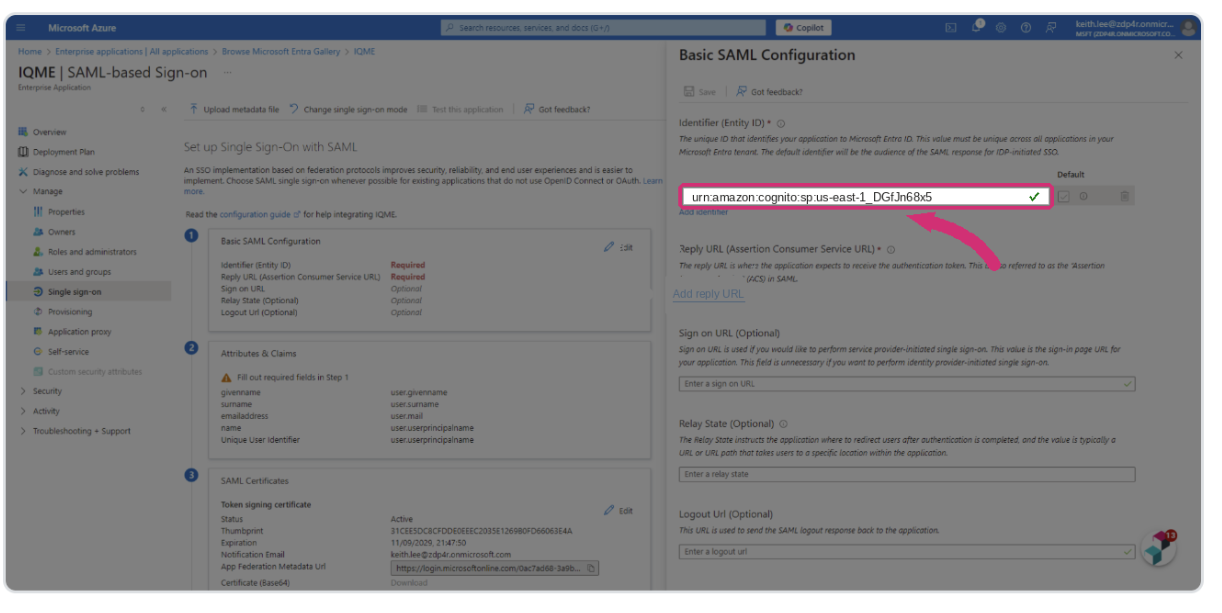Viewport: 1222px width, 613px height.
Task: Collapse the sidebar with double chevron
Action: point(163,109)
